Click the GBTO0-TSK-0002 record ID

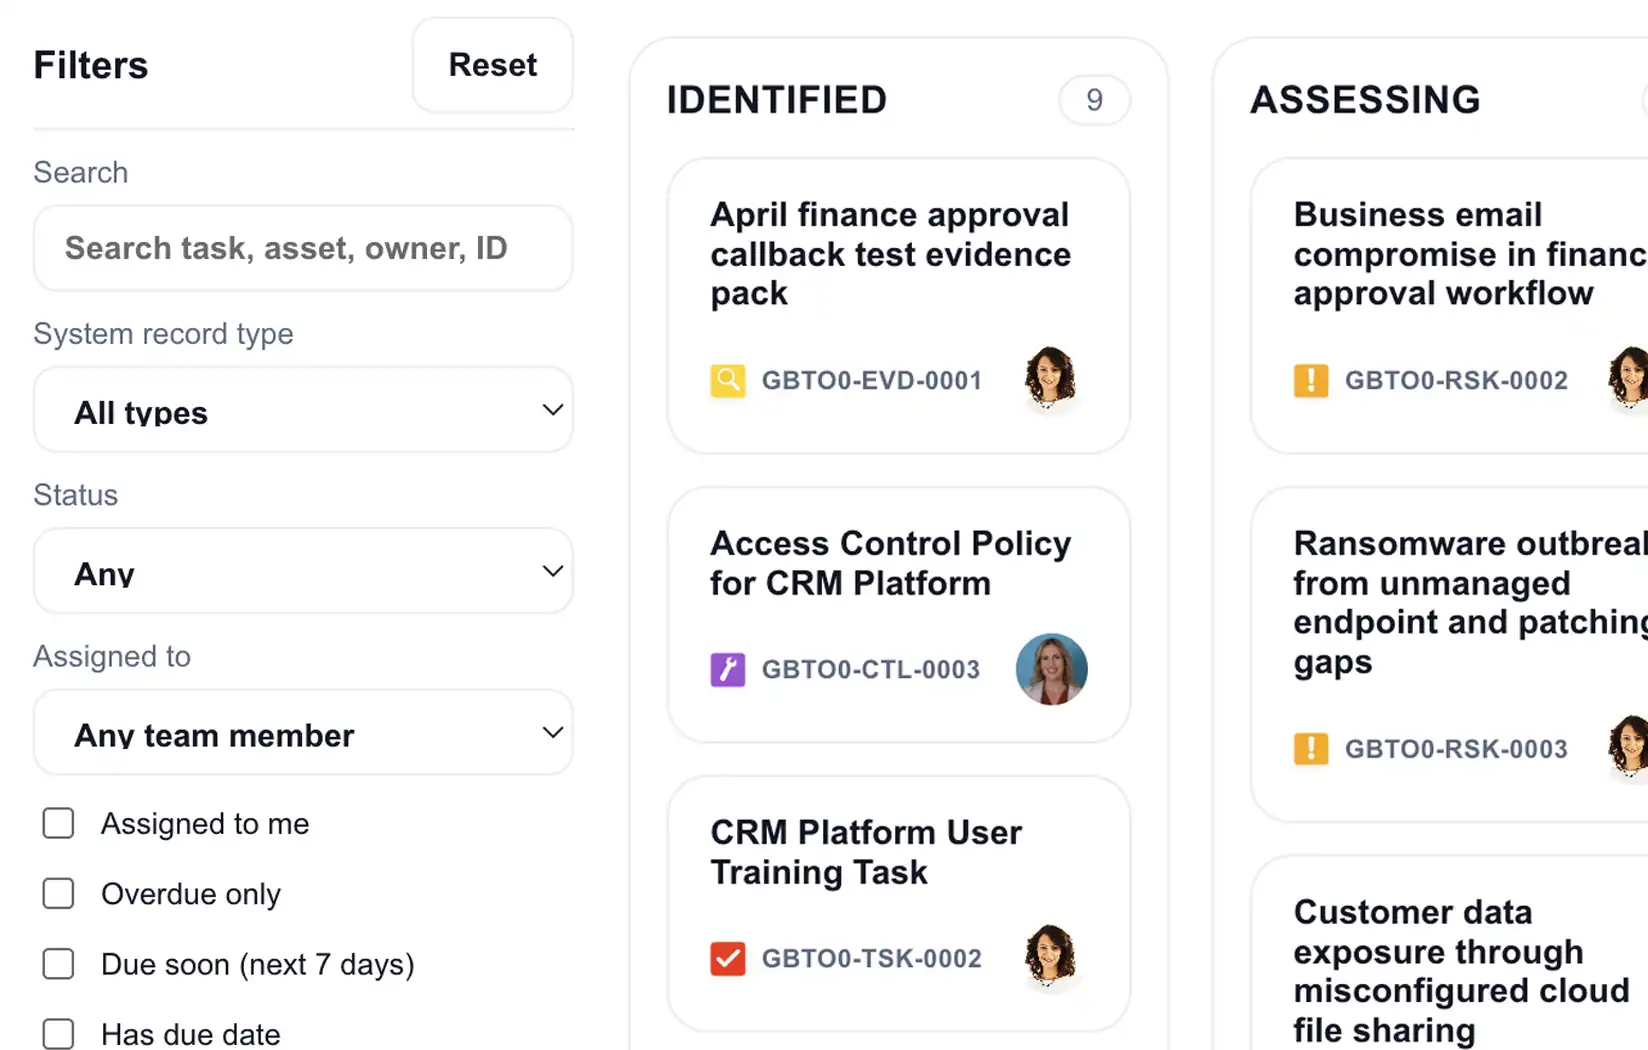point(872,959)
